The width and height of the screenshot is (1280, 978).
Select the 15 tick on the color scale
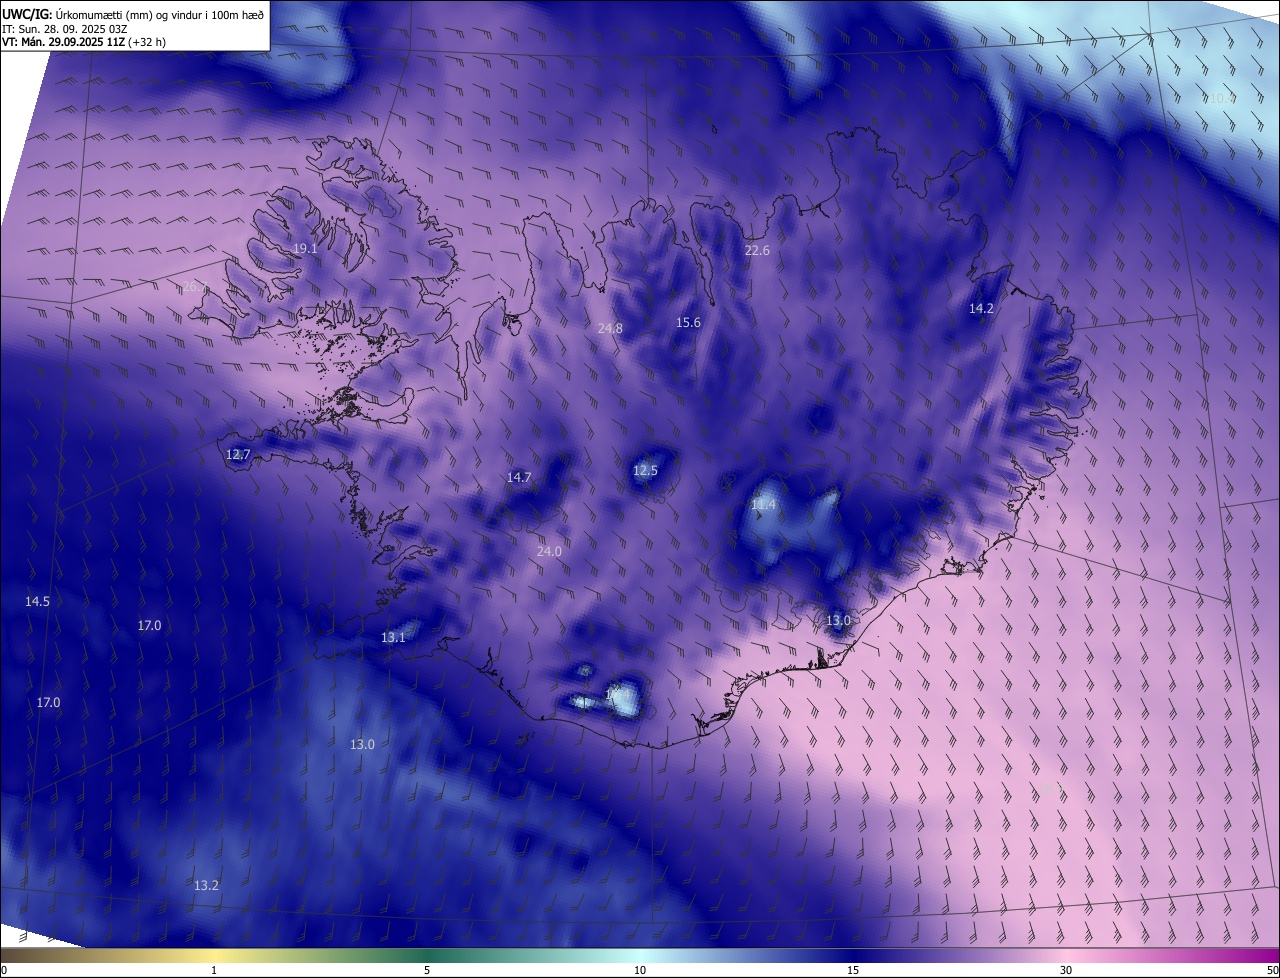[853, 970]
